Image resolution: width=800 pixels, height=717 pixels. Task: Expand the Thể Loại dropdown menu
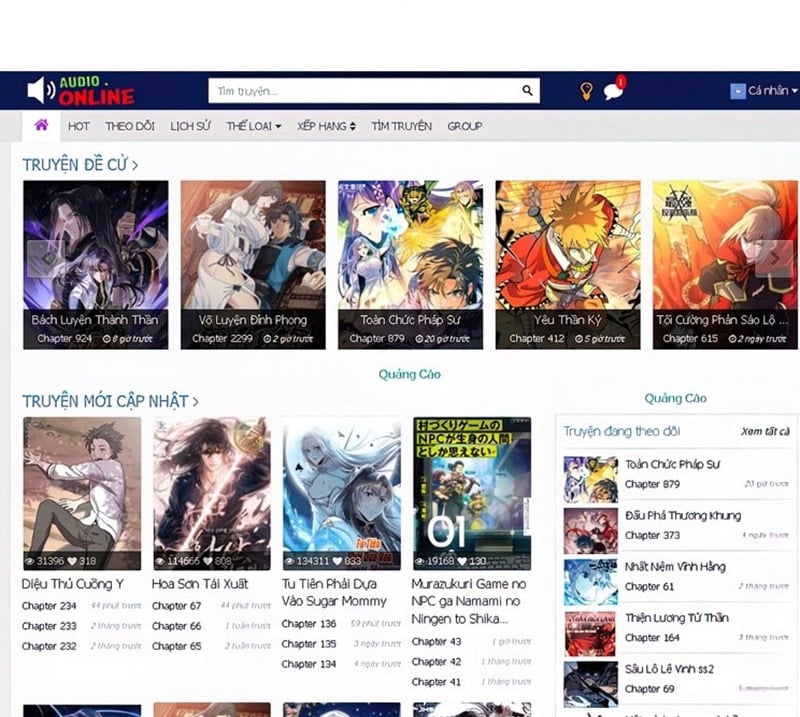pos(253,126)
